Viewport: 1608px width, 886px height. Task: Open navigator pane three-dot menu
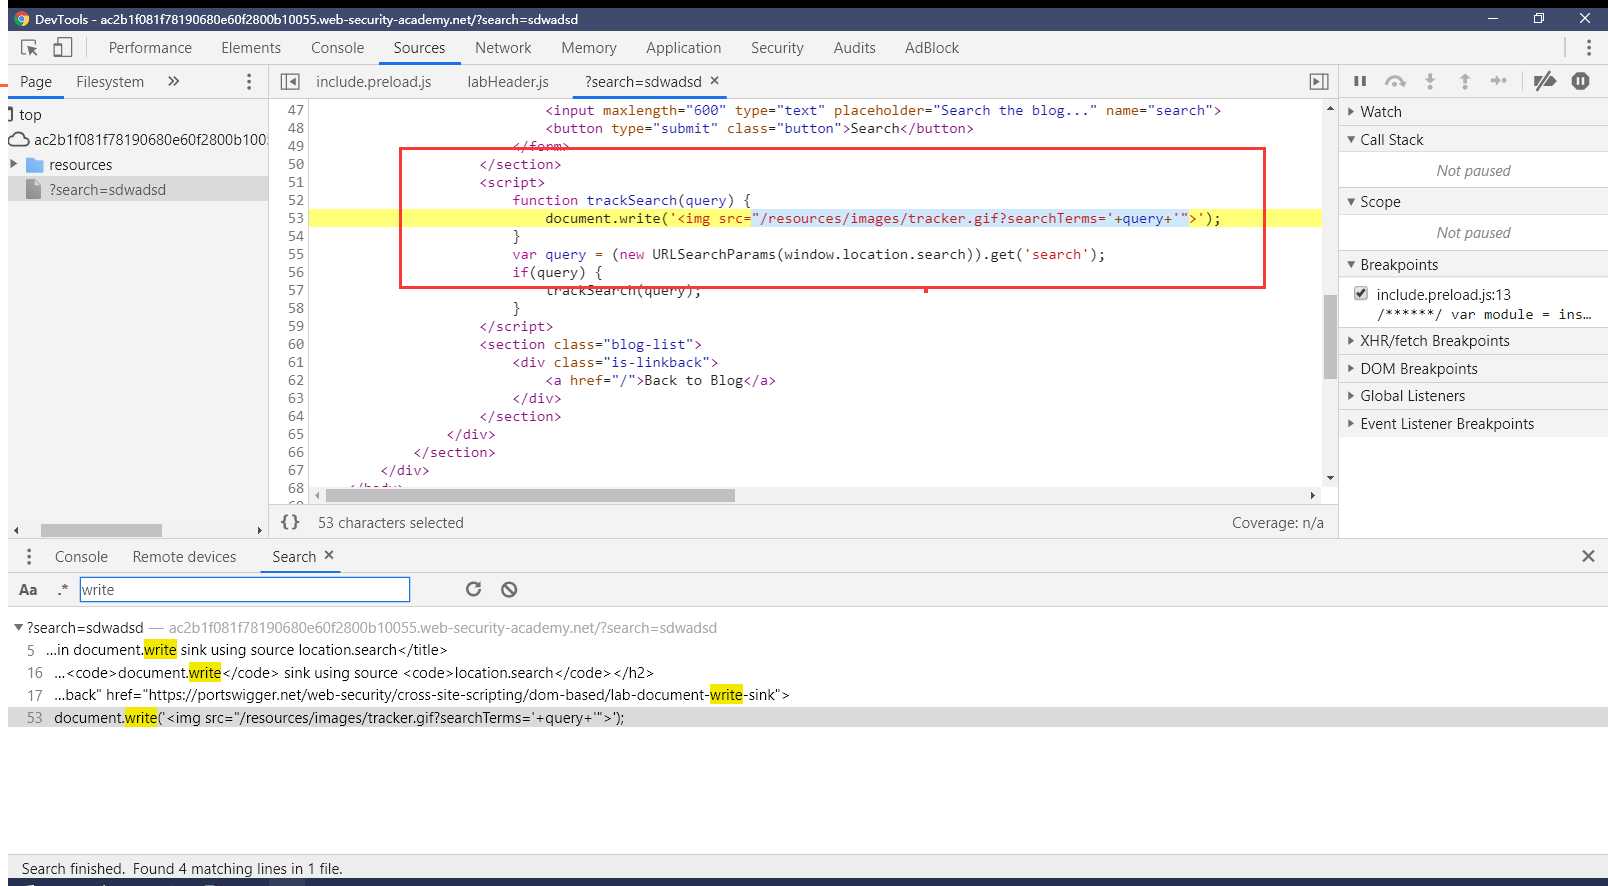[x=249, y=82]
